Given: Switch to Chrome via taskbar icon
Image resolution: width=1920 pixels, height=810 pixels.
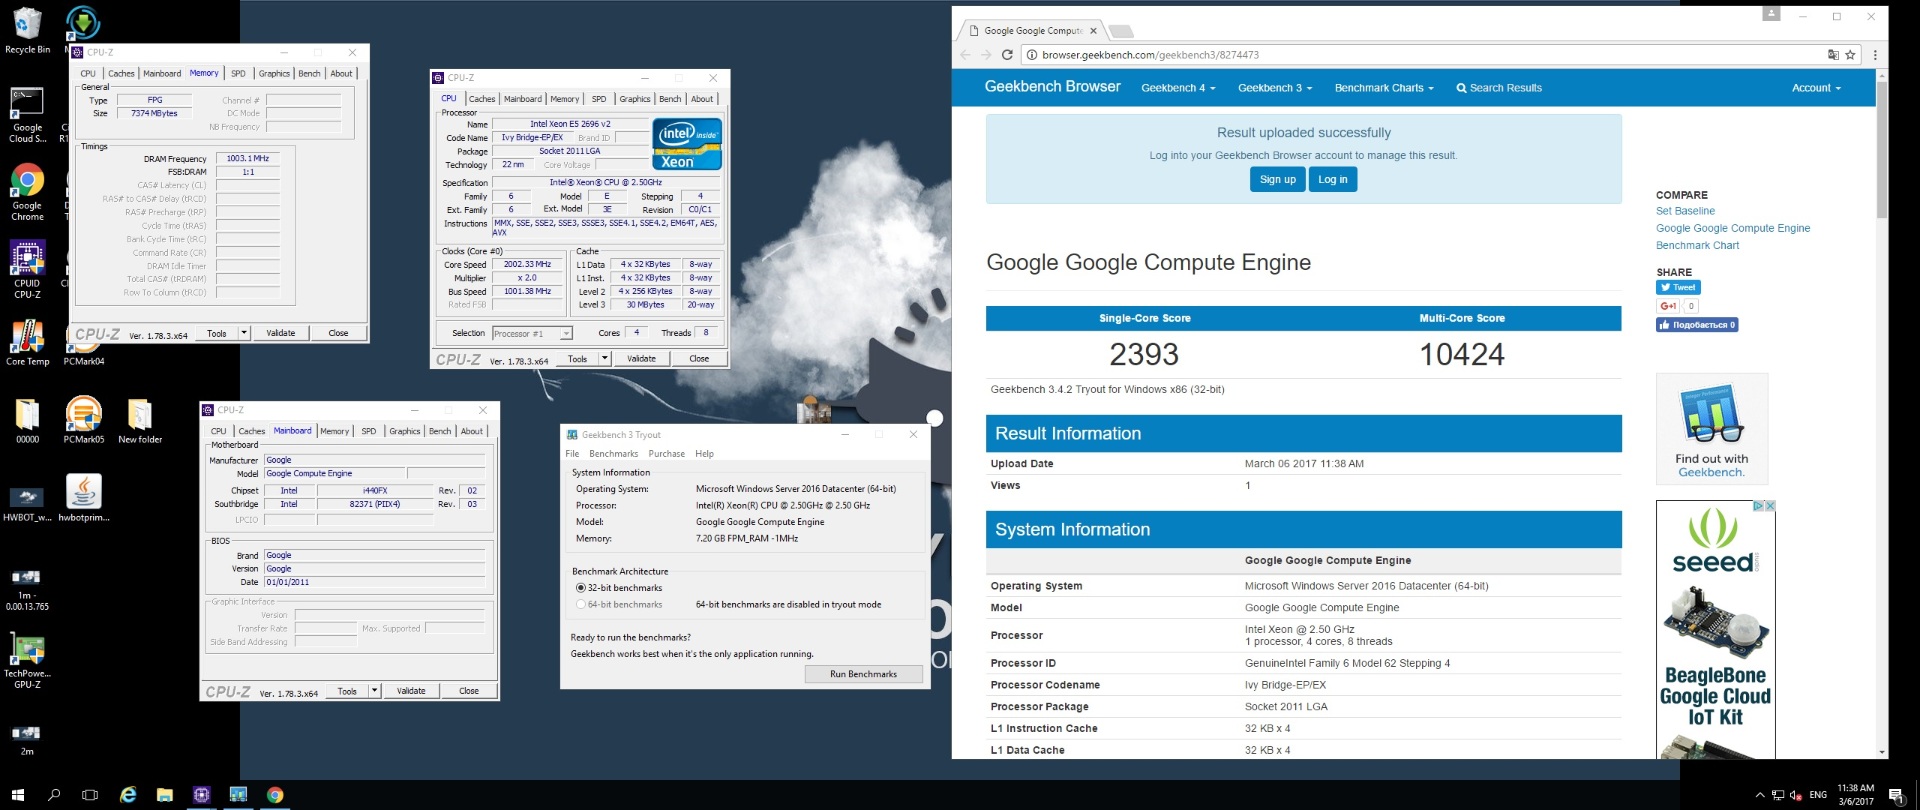Looking at the screenshot, I should click(x=275, y=795).
